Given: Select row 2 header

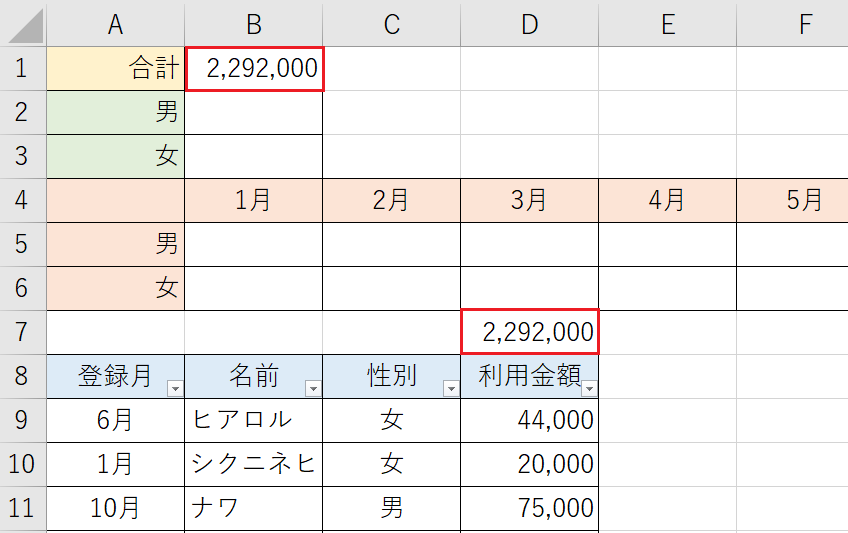Looking at the screenshot, I should [x=23, y=112].
